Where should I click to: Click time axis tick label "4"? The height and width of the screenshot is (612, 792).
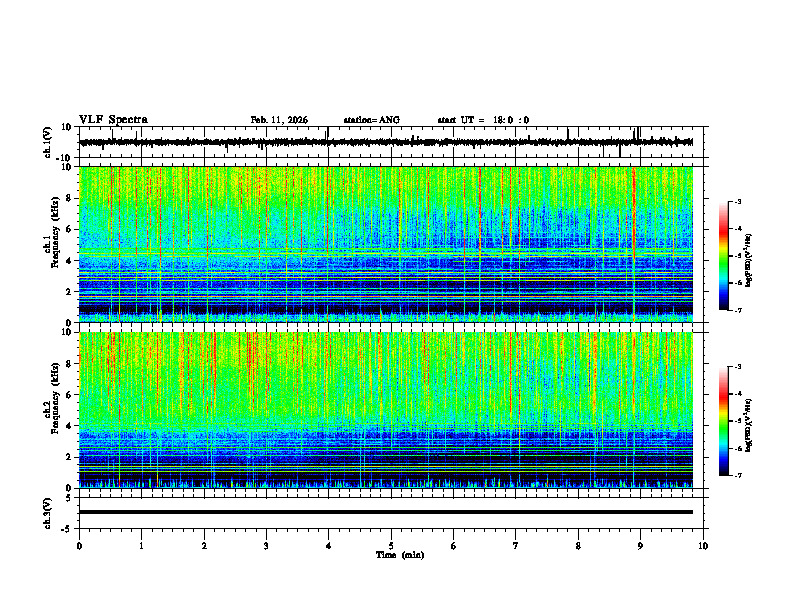(x=329, y=546)
